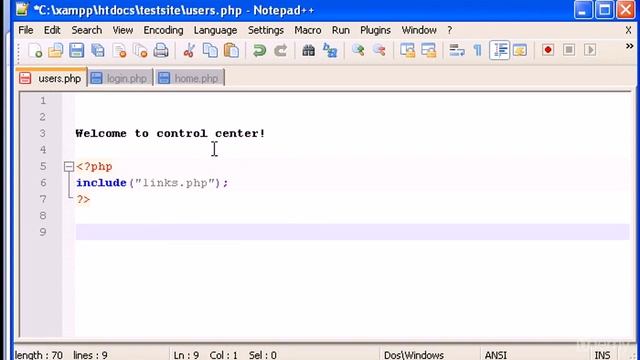
Task: Open the Settings menu
Action: 265,30
